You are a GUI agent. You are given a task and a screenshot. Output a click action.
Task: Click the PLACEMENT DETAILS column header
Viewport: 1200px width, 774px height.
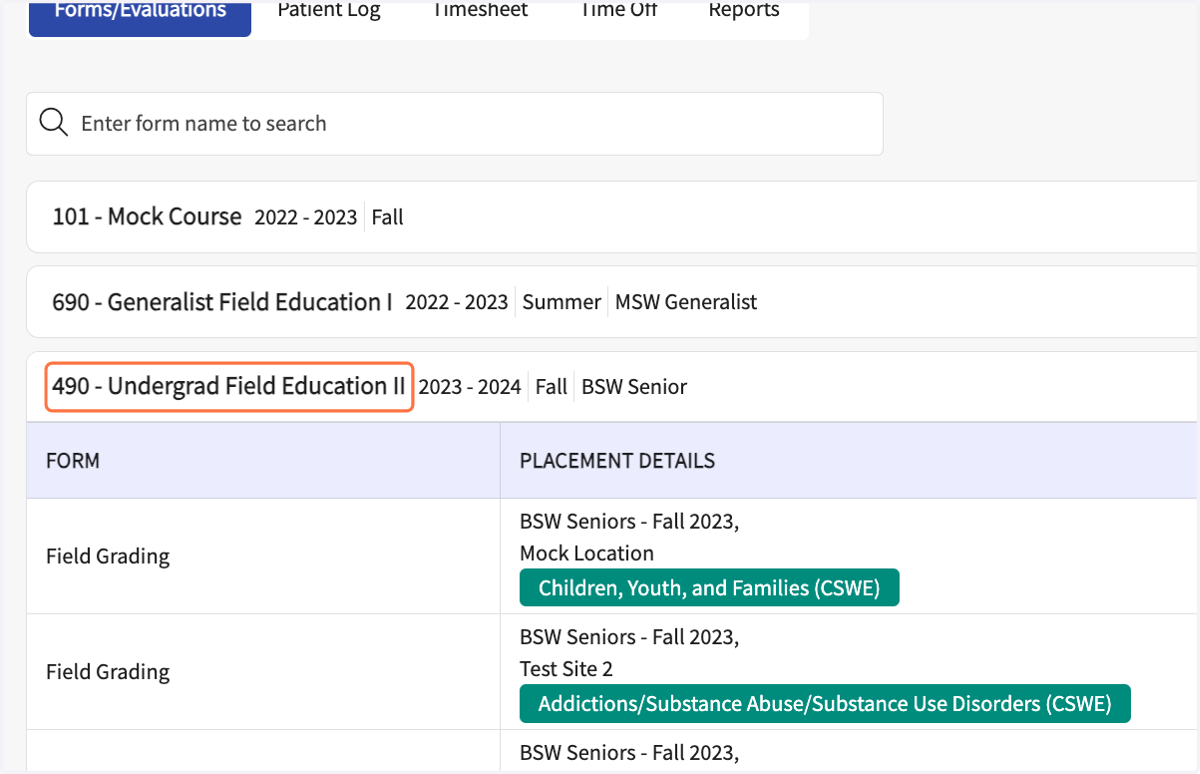pos(617,461)
